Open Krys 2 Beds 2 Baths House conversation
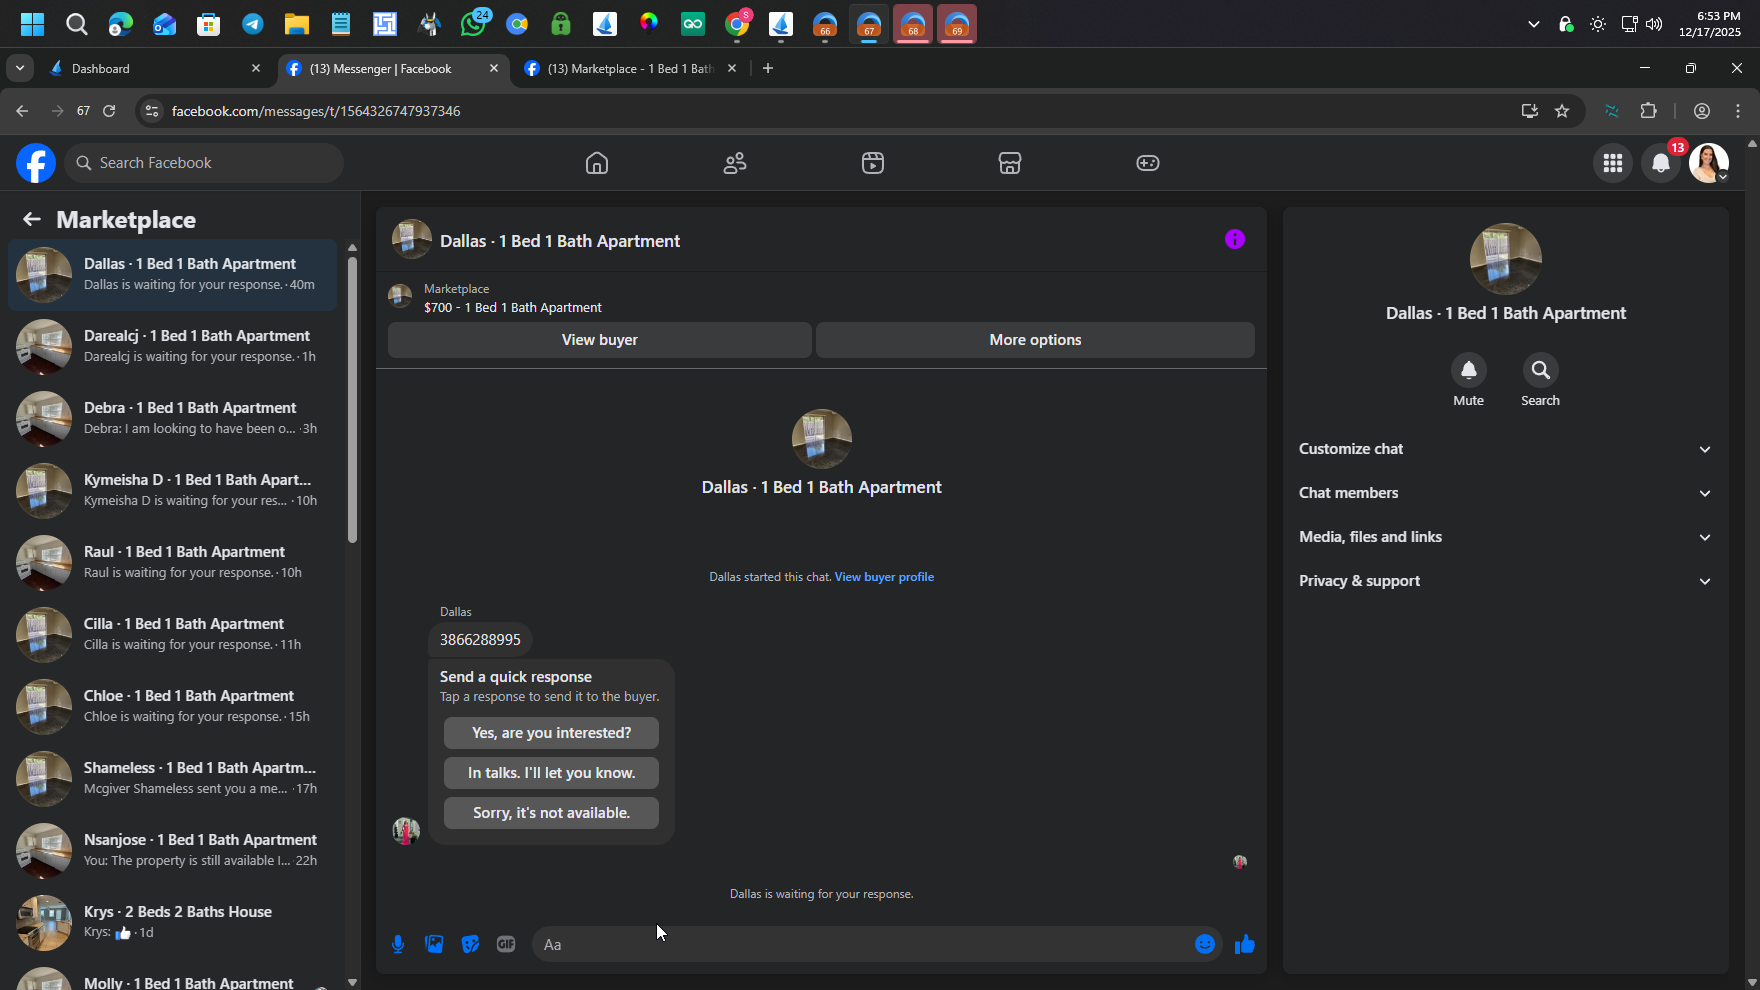 click(172, 922)
